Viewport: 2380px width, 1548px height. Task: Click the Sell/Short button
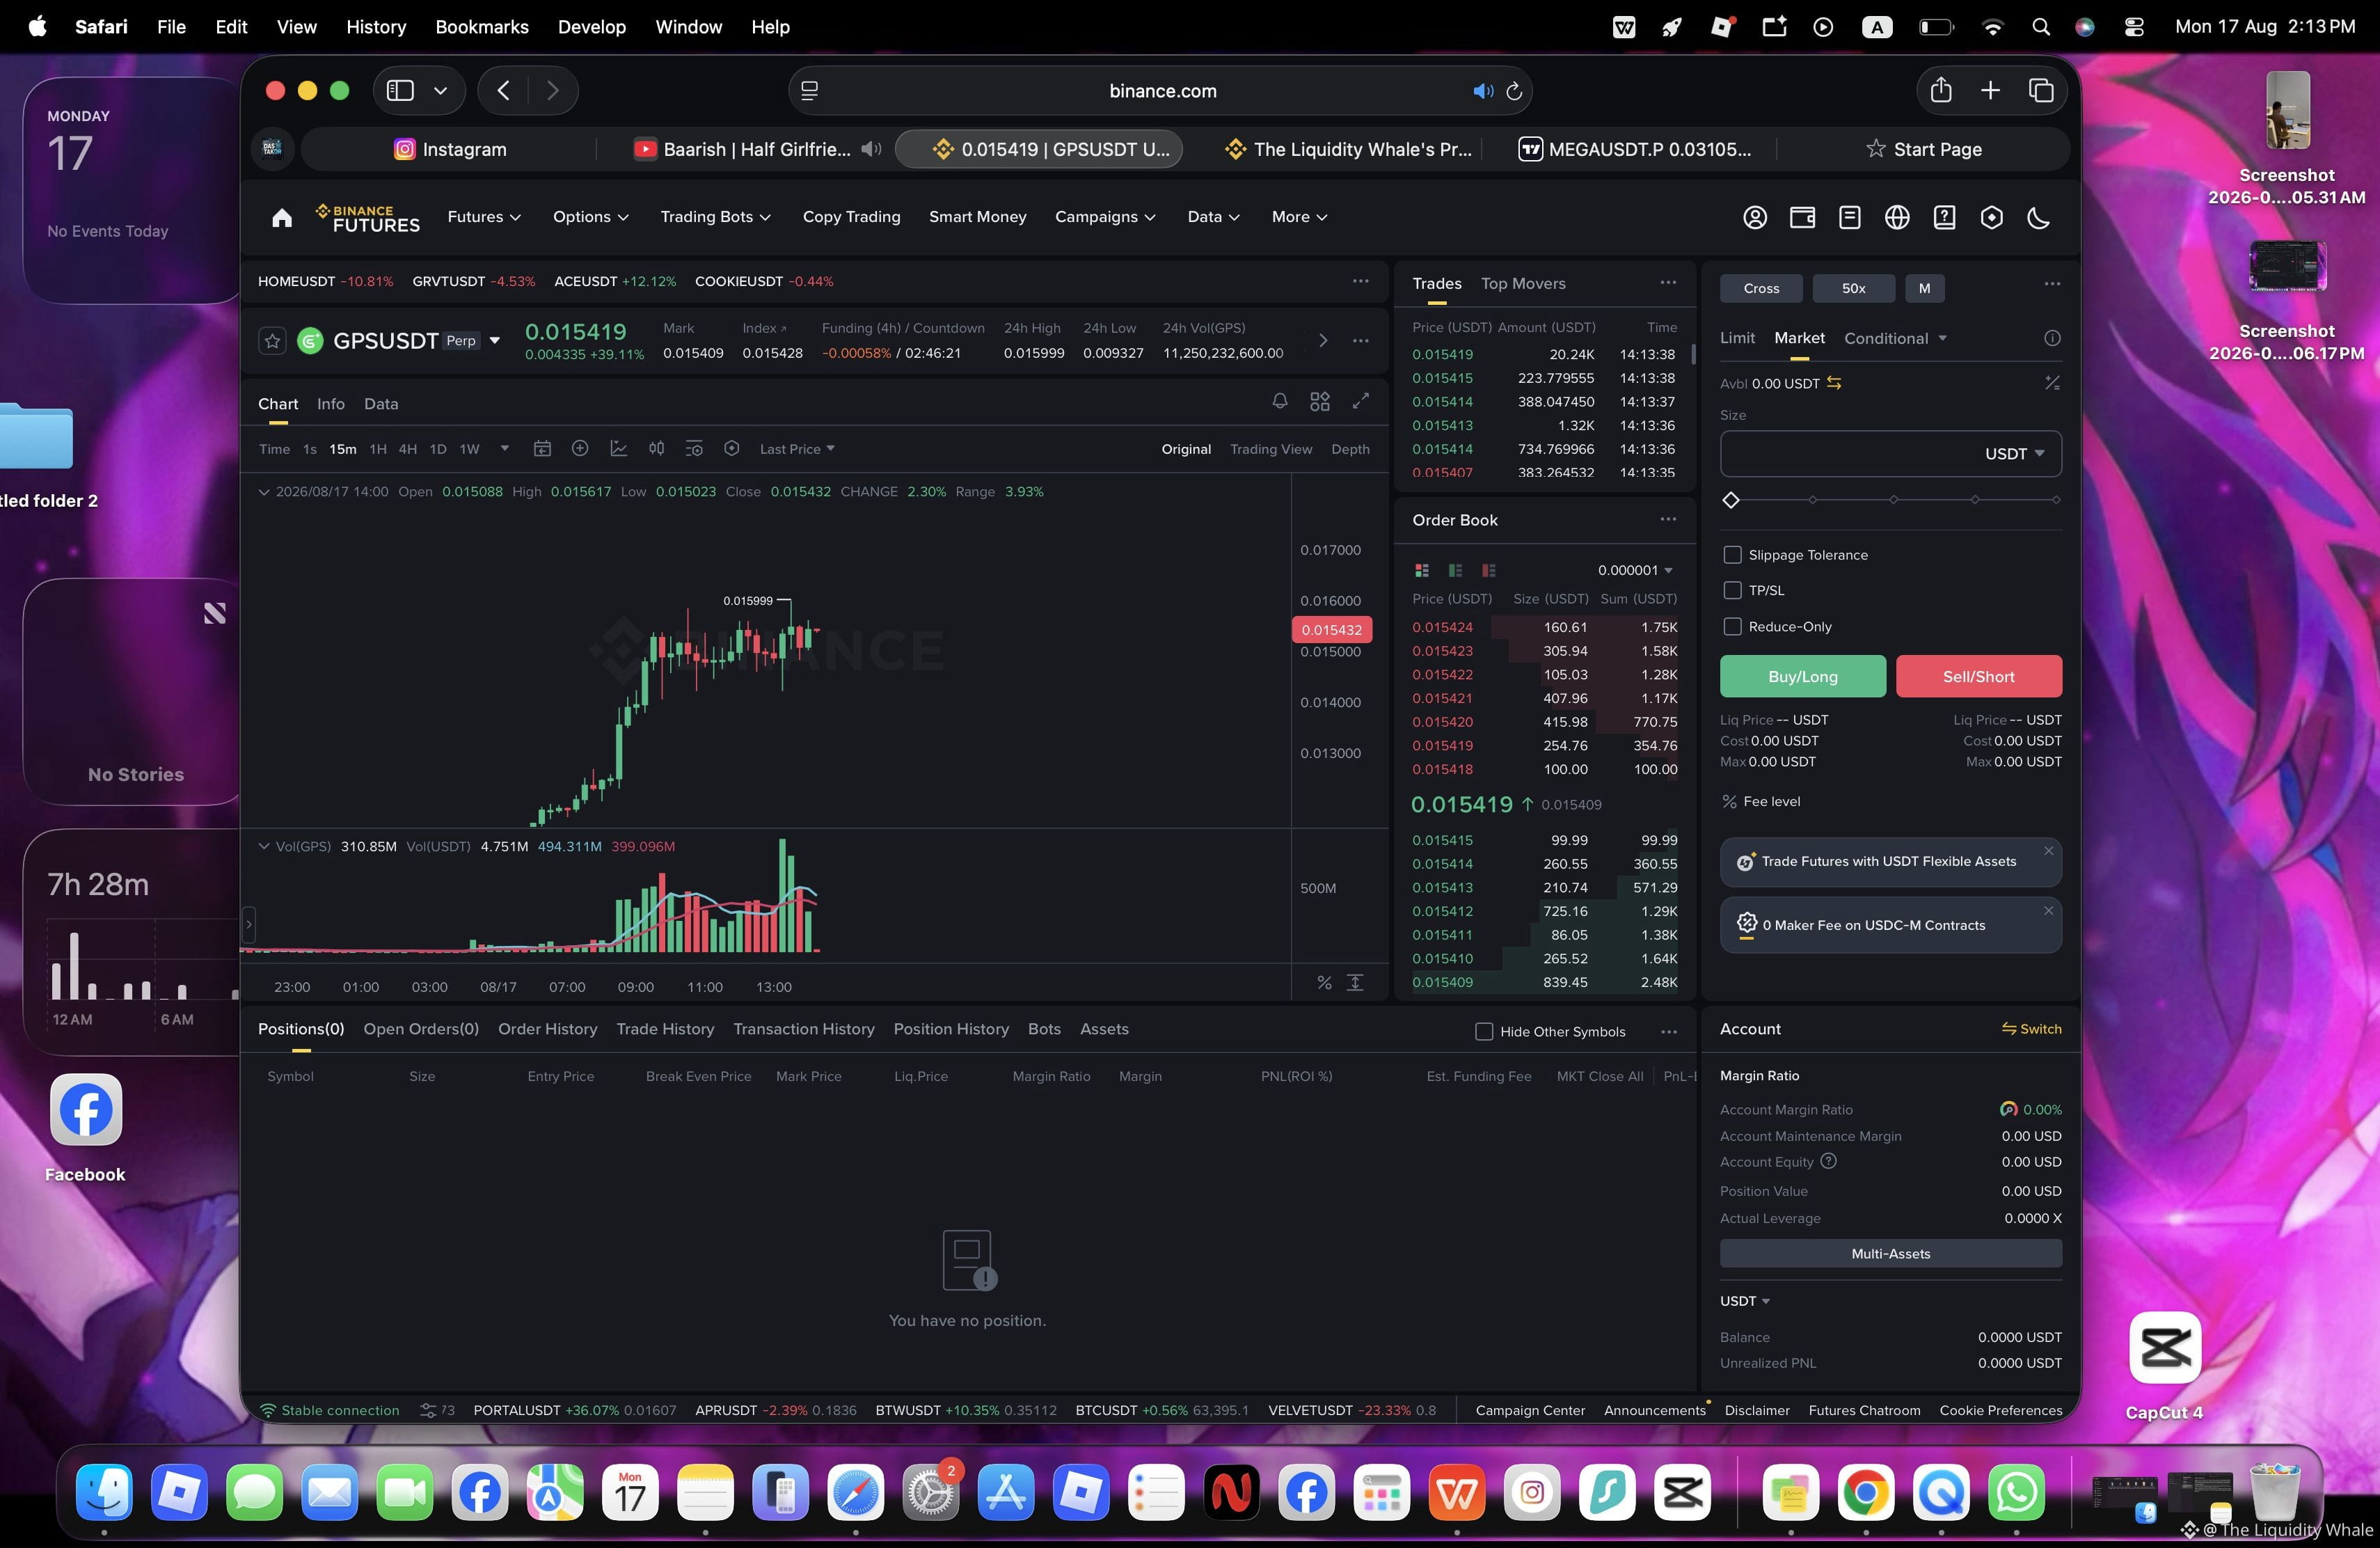[1979, 676]
